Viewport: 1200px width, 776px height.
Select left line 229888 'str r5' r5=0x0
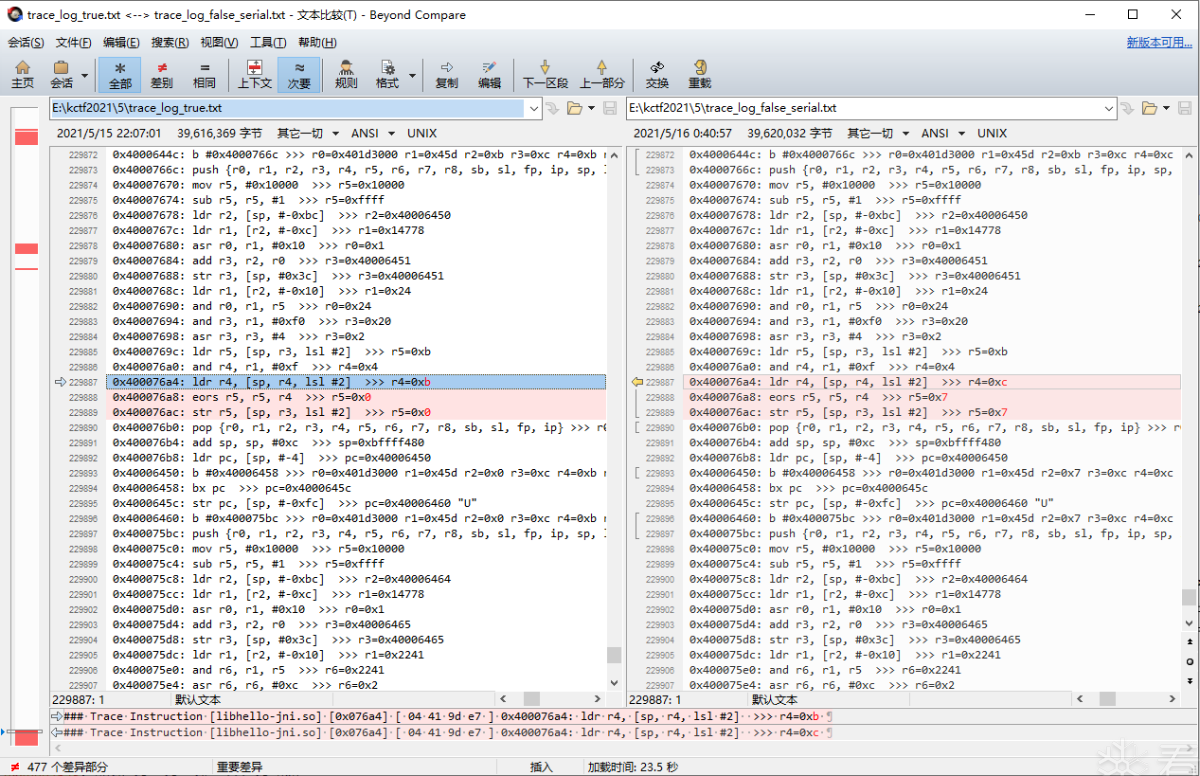(358, 412)
